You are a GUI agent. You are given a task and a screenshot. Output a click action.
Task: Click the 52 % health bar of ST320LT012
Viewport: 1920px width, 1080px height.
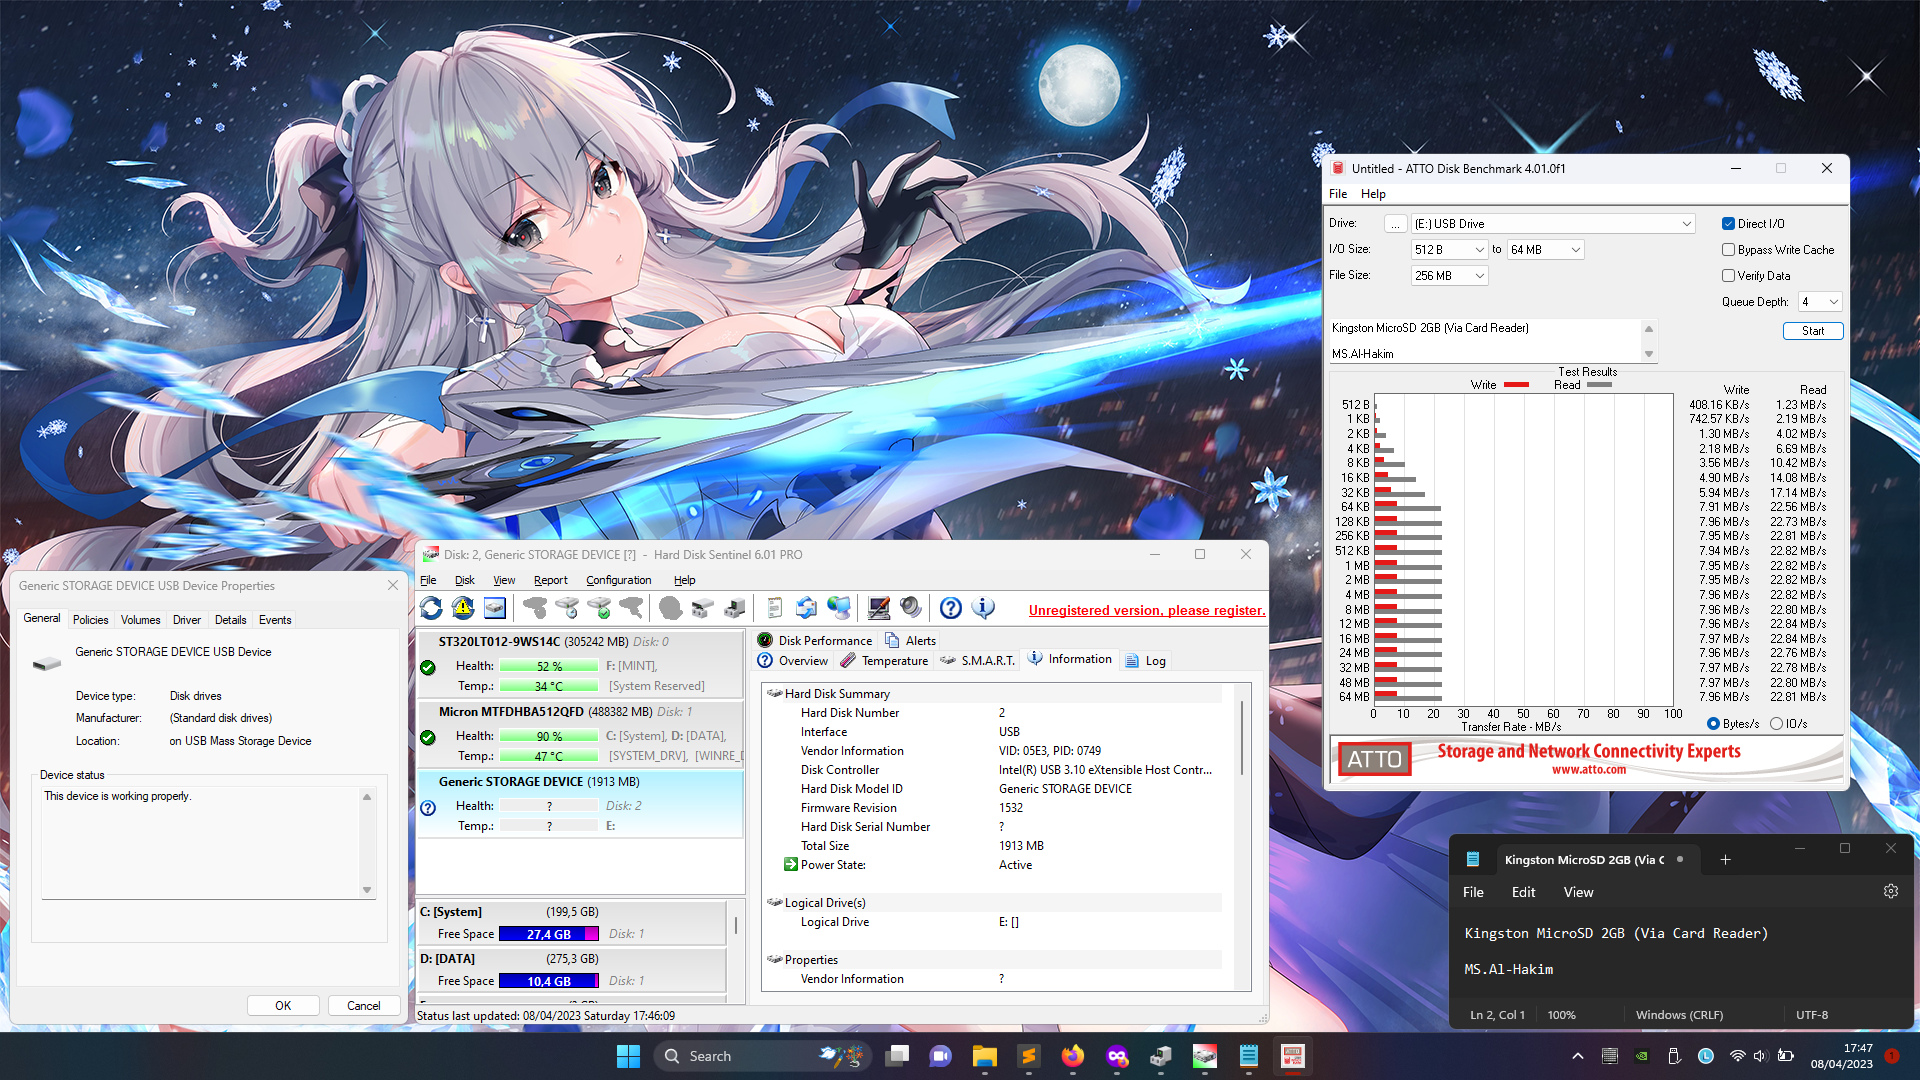[x=548, y=666]
